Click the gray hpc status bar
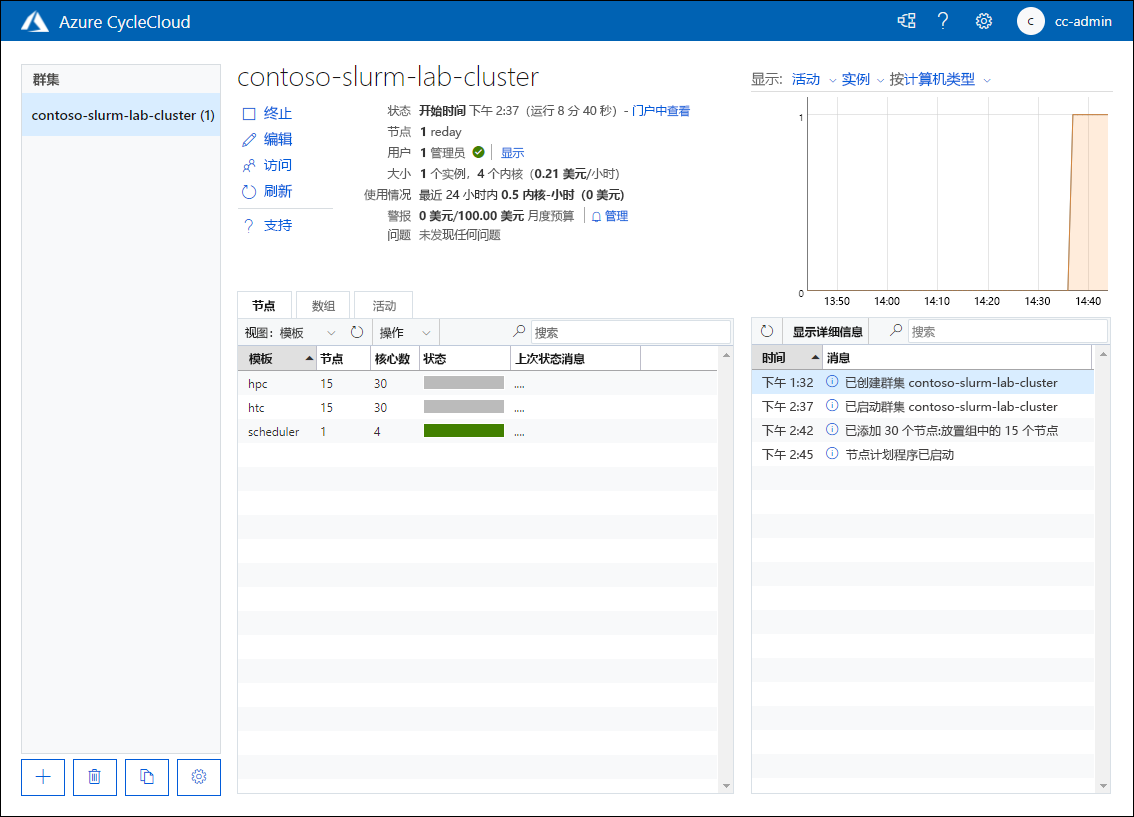Viewport: 1134px width, 817px height. (x=464, y=382)
